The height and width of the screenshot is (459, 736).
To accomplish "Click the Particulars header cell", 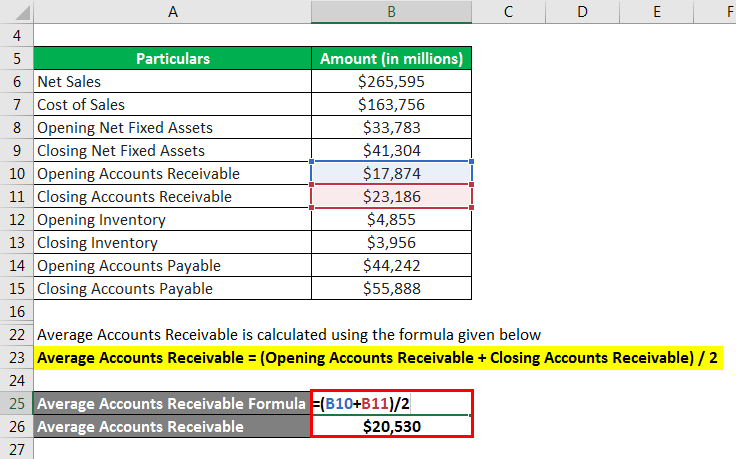I will pyautogui.click(x=172, y=58).
